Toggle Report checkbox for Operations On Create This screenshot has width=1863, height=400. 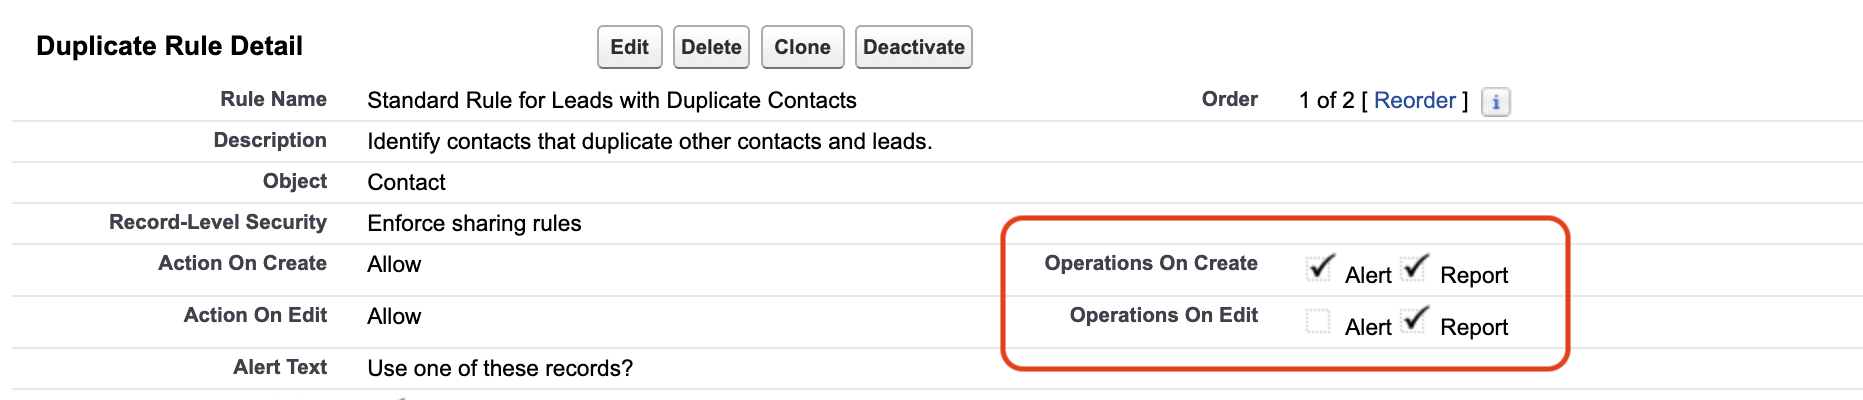[1414, 268]
